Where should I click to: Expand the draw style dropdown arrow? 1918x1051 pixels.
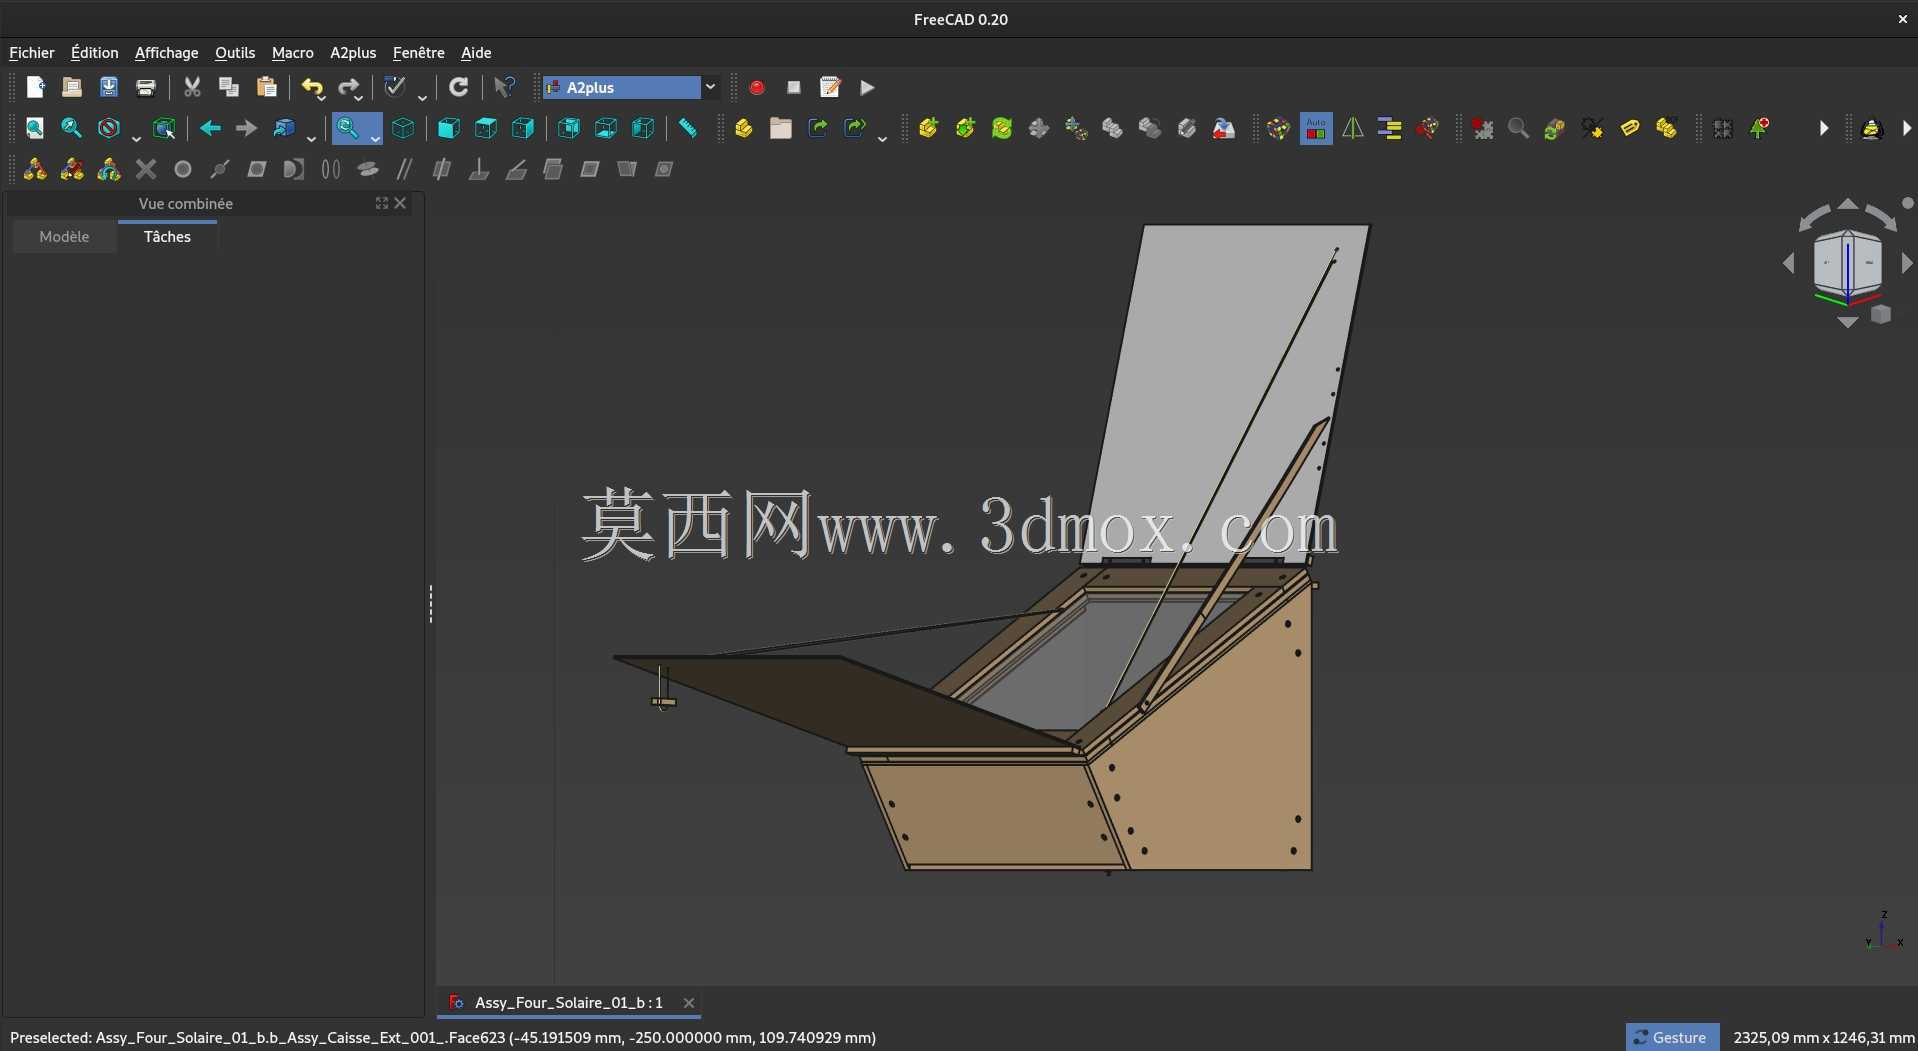click(x=136, y=137)
